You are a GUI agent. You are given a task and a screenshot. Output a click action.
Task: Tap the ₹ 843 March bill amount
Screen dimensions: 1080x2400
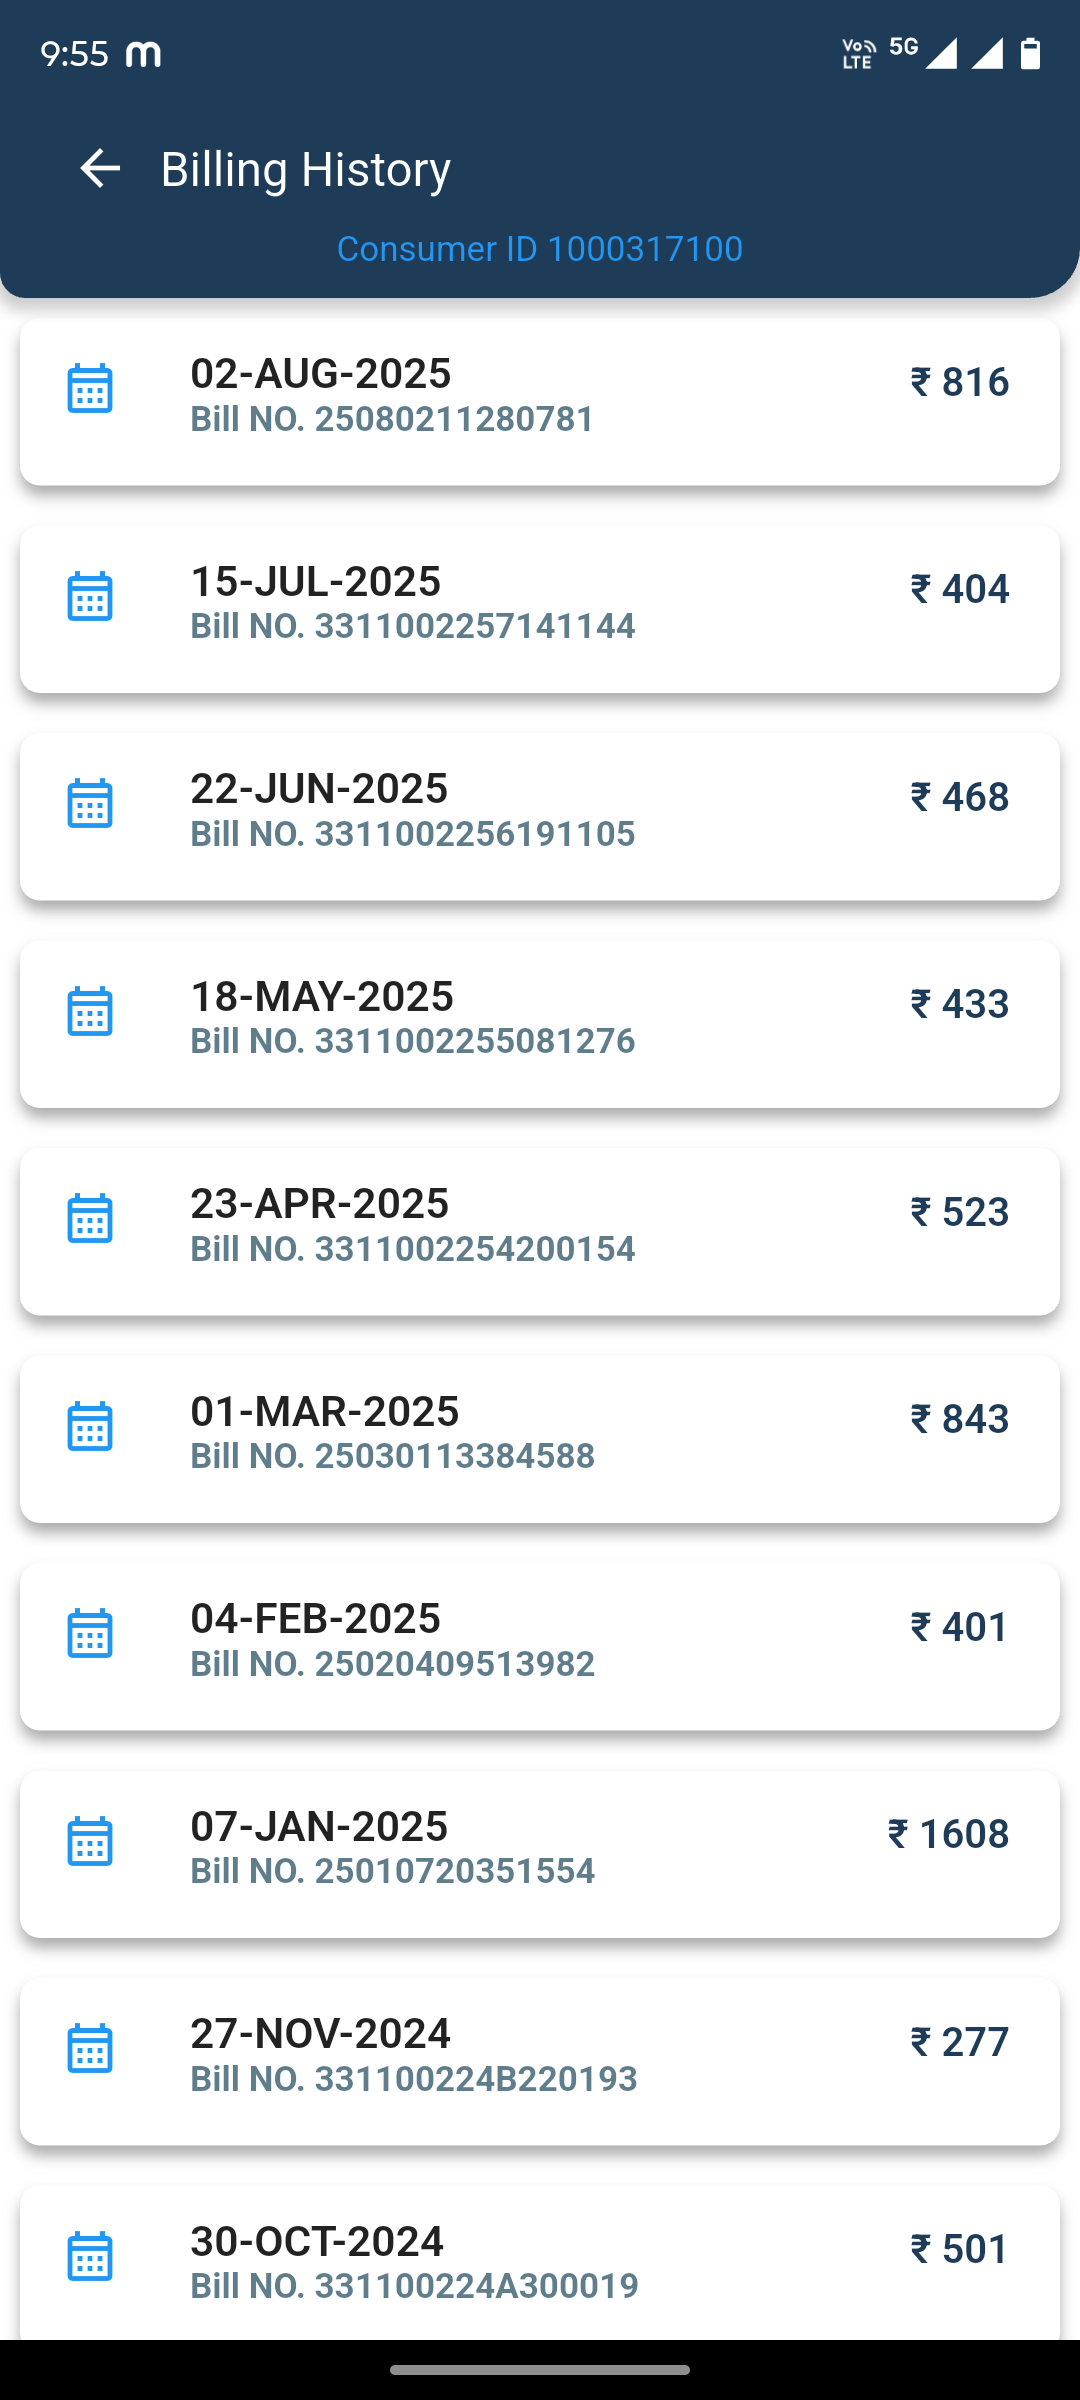click(x=959, y=1419)
